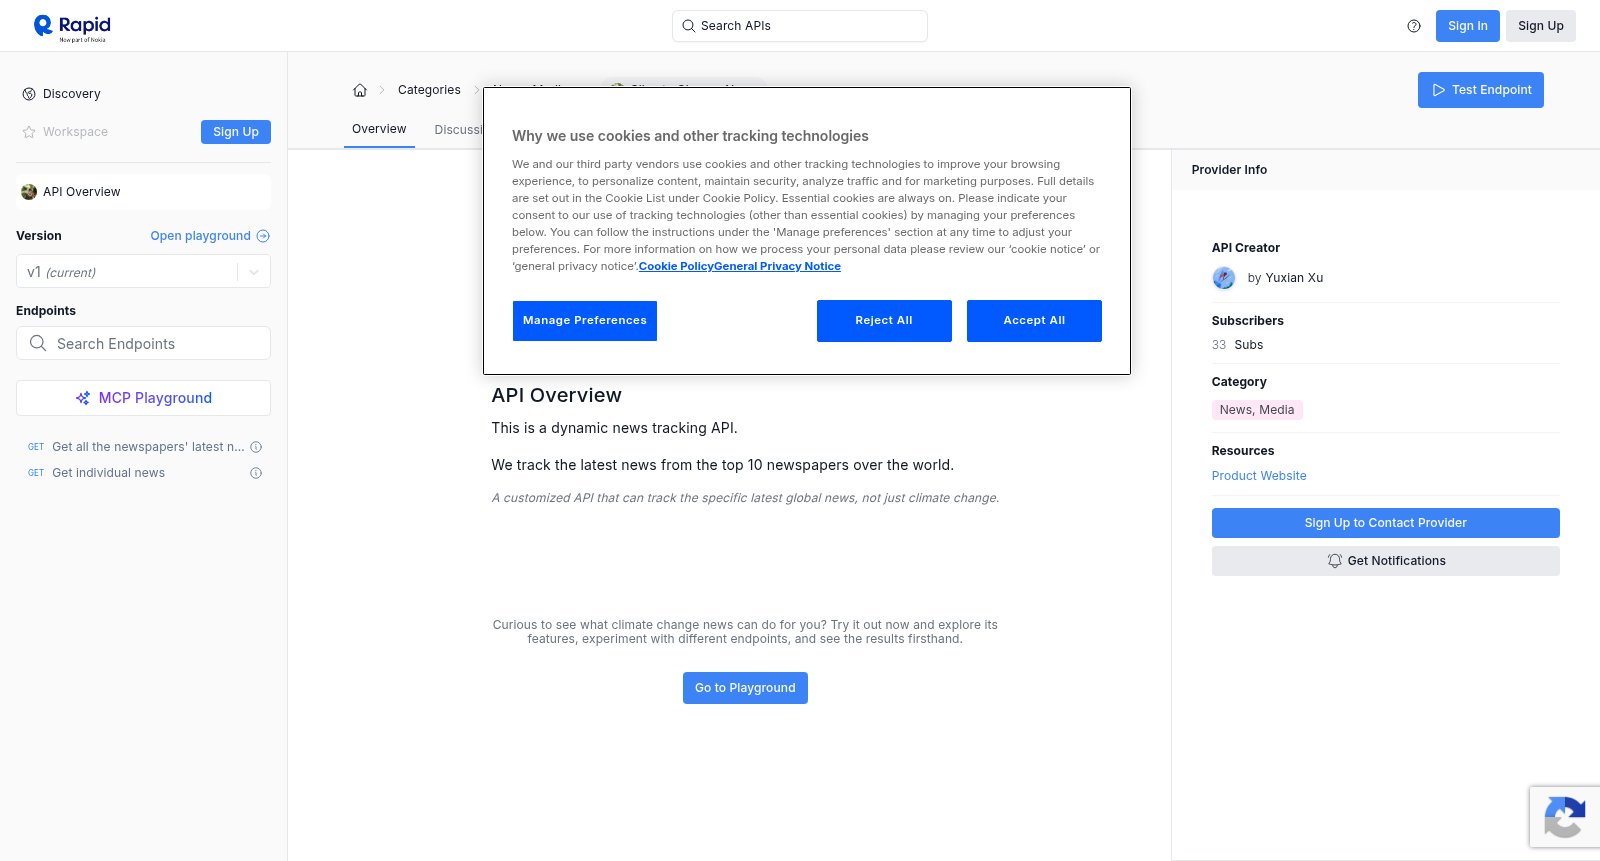The image size is (1600, 861).
Task: Click the News, Media category tag
Action: coord(1257,410)
